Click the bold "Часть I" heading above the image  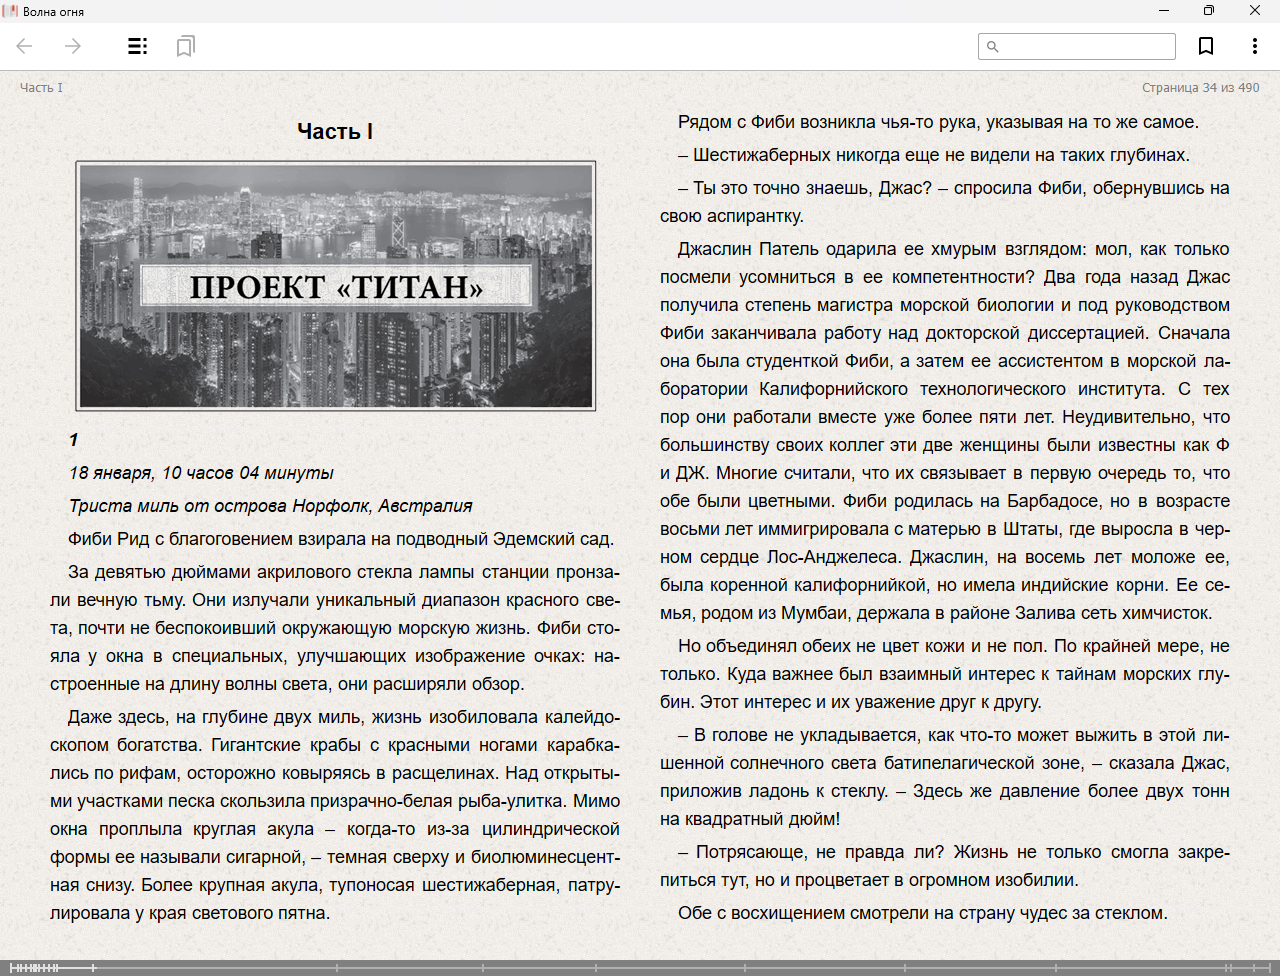point(335,131)
